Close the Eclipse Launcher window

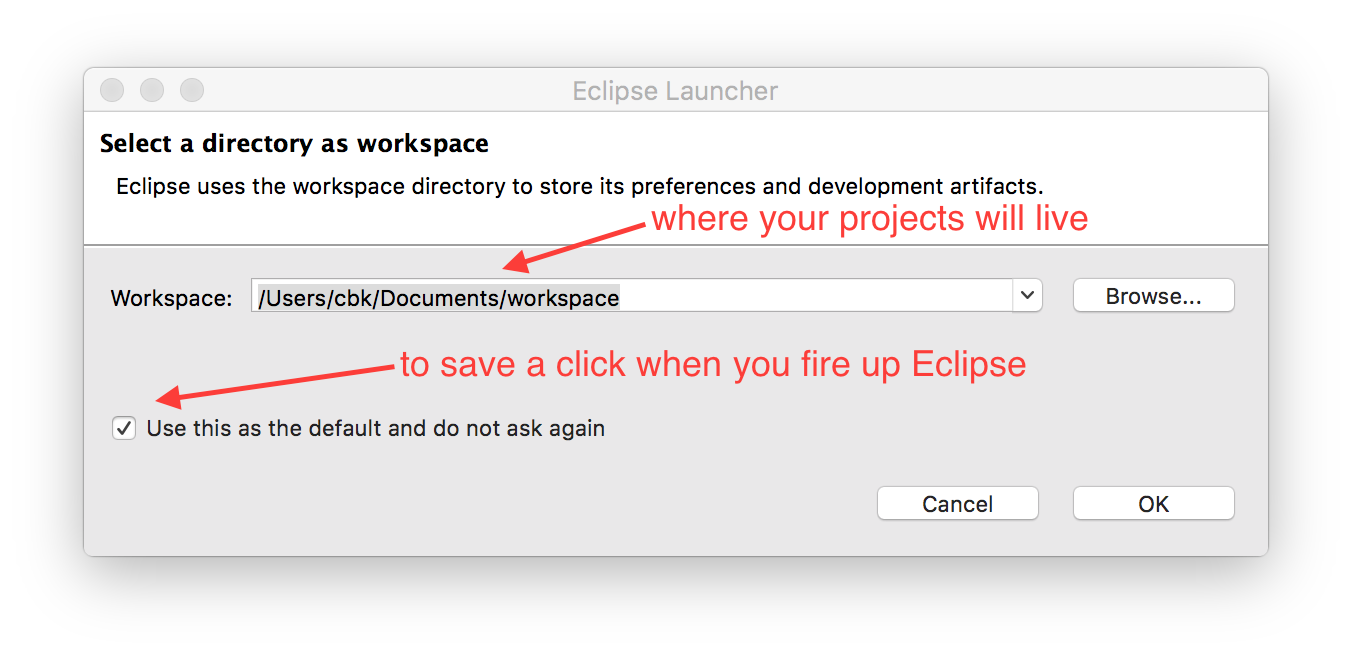pyautogui.click(x=112, y=90)
